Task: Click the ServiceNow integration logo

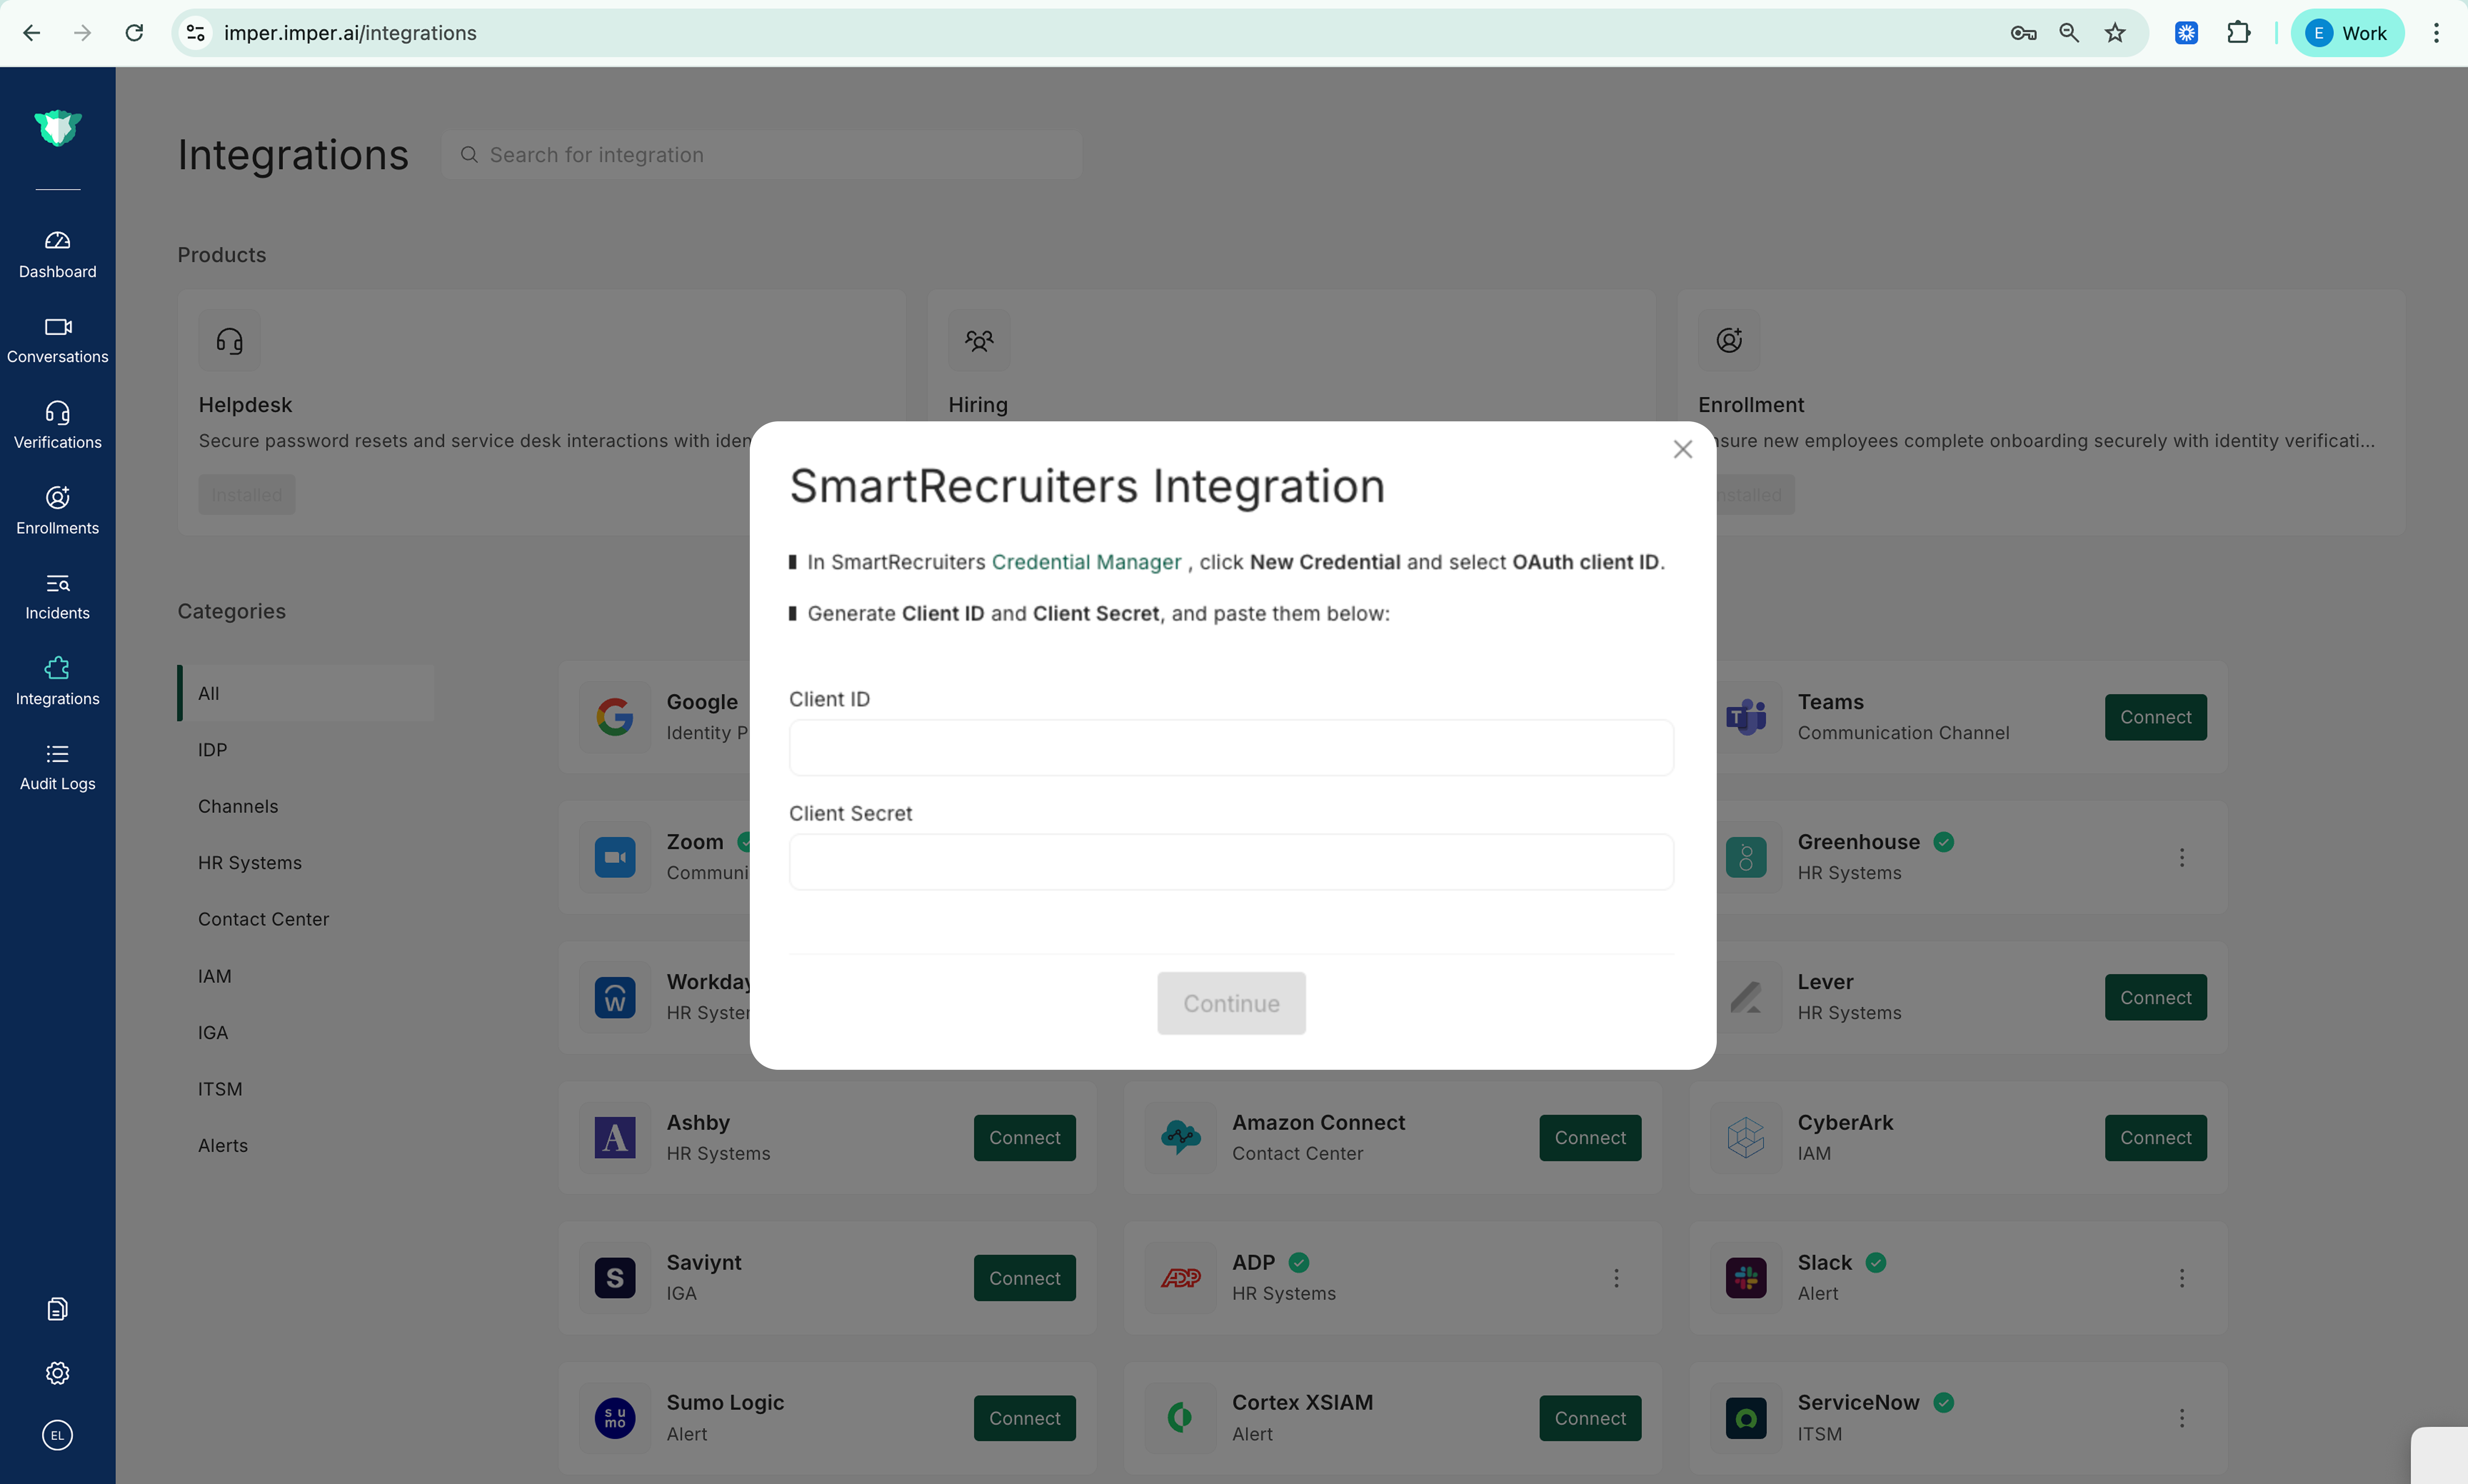Action: (1746, 1418)
